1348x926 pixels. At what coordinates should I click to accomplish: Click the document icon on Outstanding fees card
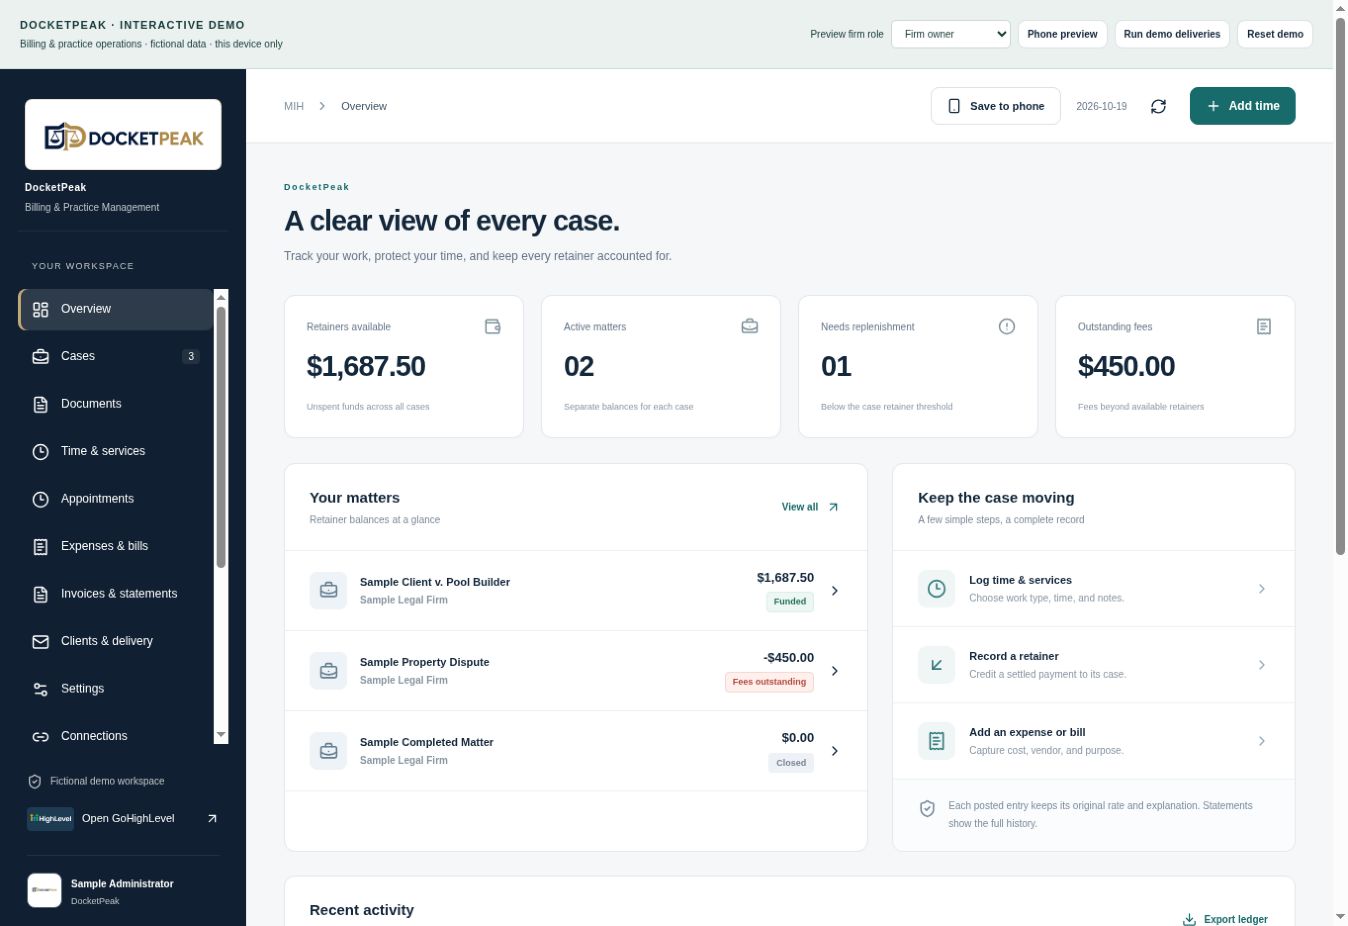(1264, 326)
